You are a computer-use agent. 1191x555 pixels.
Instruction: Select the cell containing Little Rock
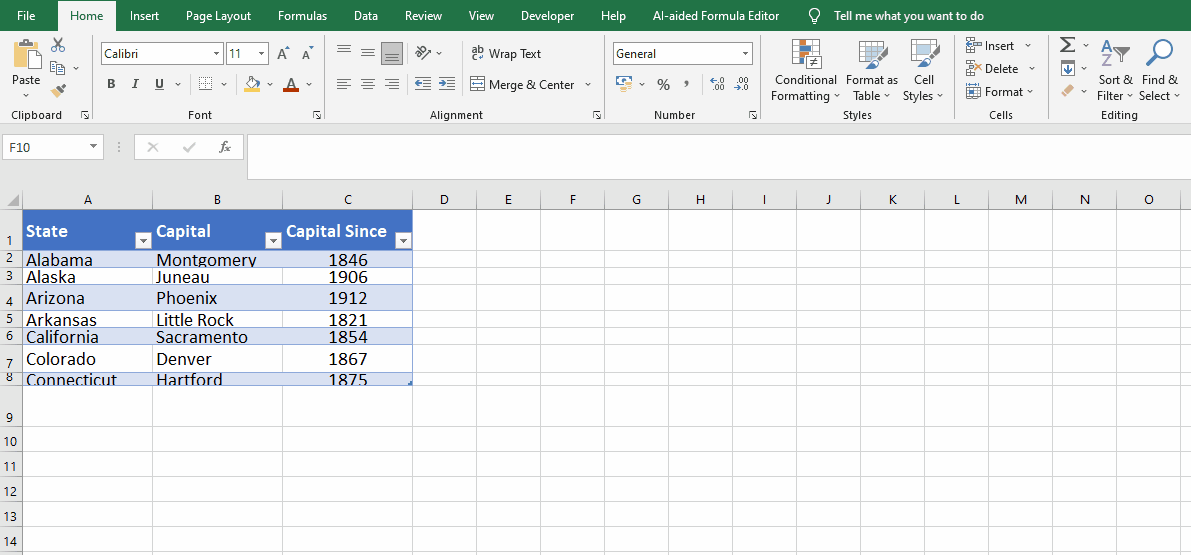coord(217,319)
